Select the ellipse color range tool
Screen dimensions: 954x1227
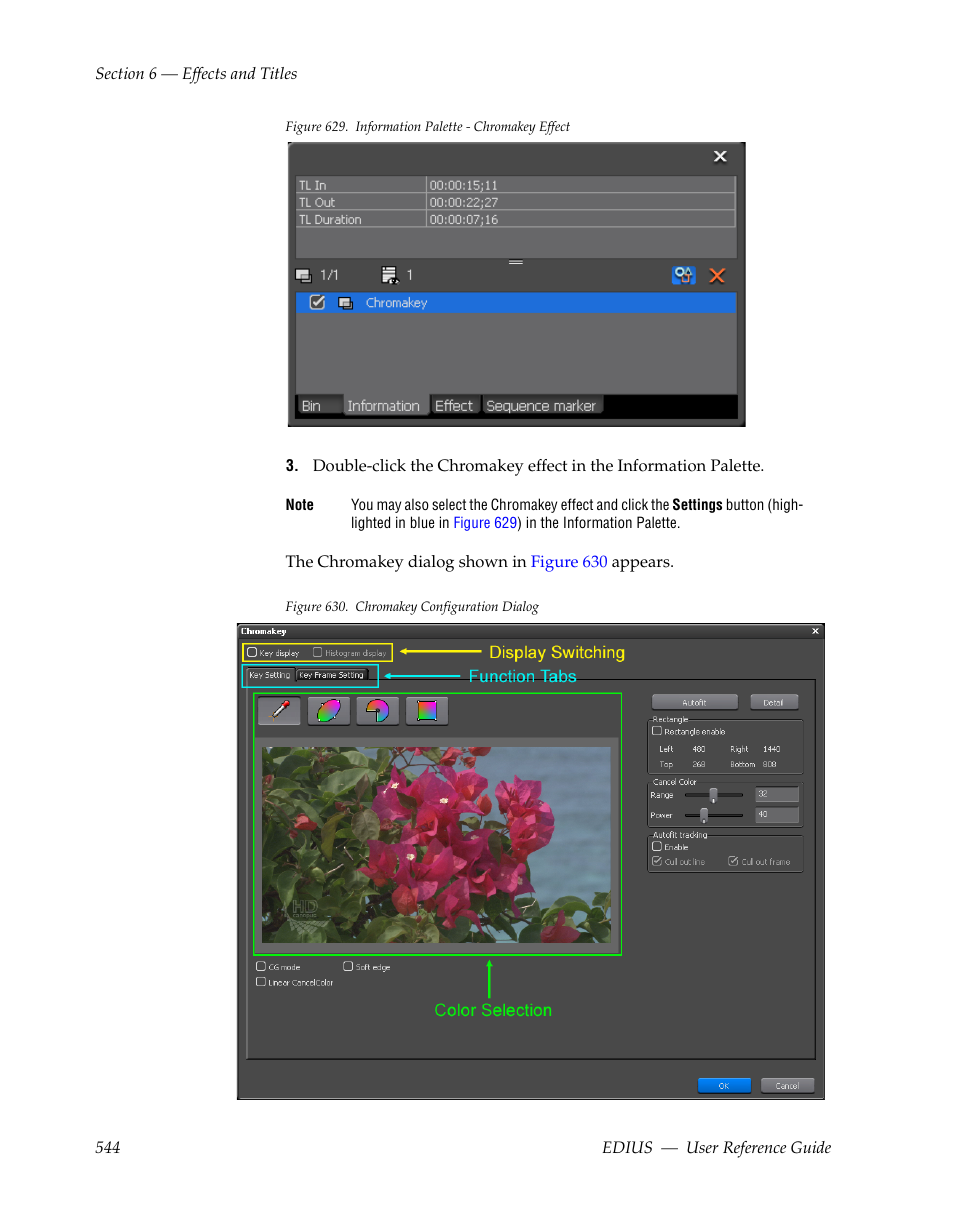pyautogui.click(x=329, y=711)
